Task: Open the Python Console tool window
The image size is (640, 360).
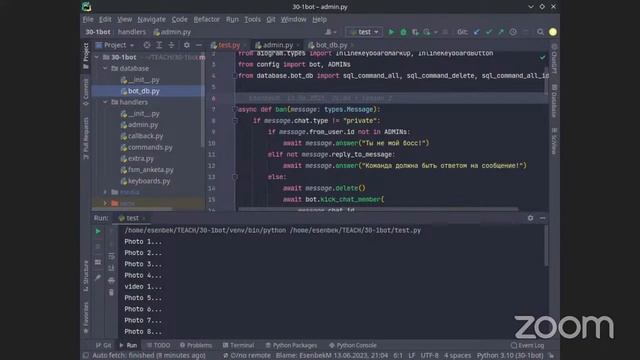Action: point(353,345)
